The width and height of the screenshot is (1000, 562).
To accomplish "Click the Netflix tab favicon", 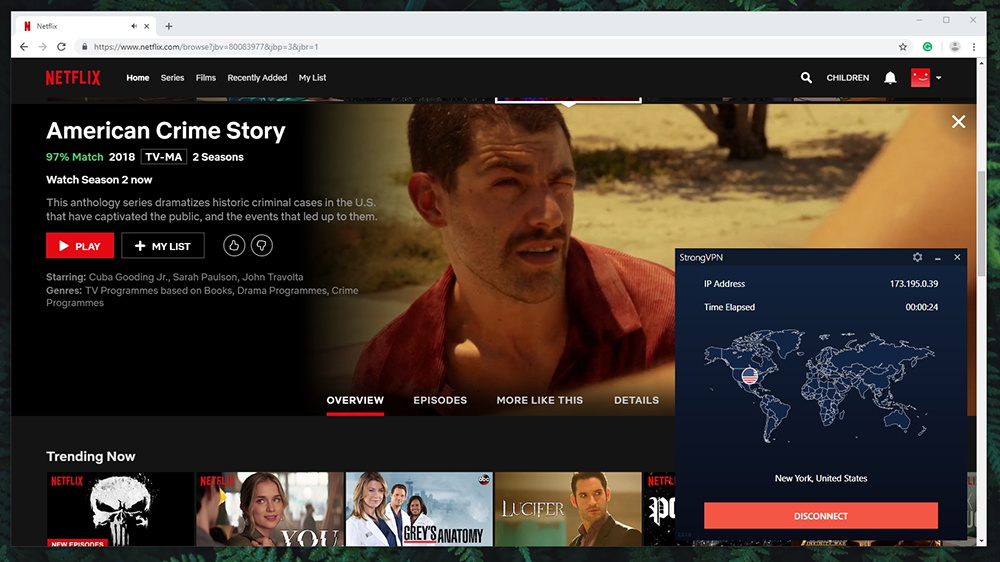I will 27,26.
